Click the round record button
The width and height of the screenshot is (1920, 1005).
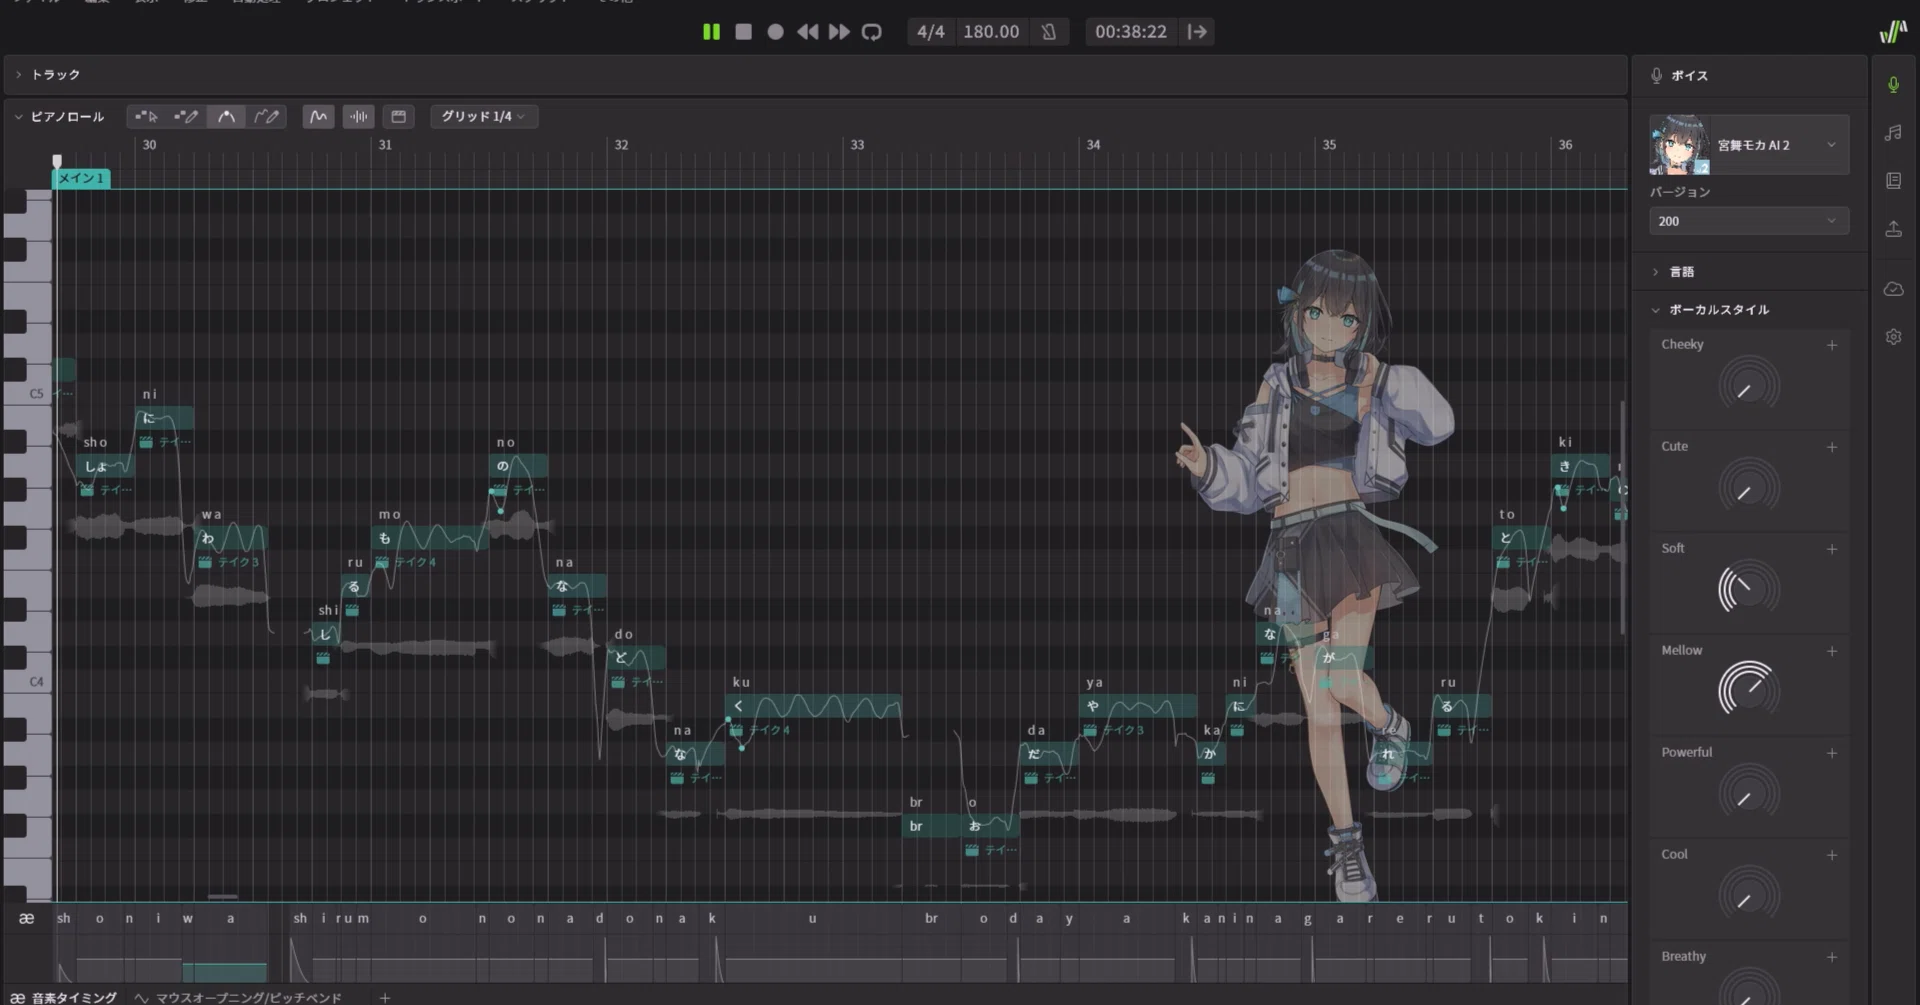point(775,32)
